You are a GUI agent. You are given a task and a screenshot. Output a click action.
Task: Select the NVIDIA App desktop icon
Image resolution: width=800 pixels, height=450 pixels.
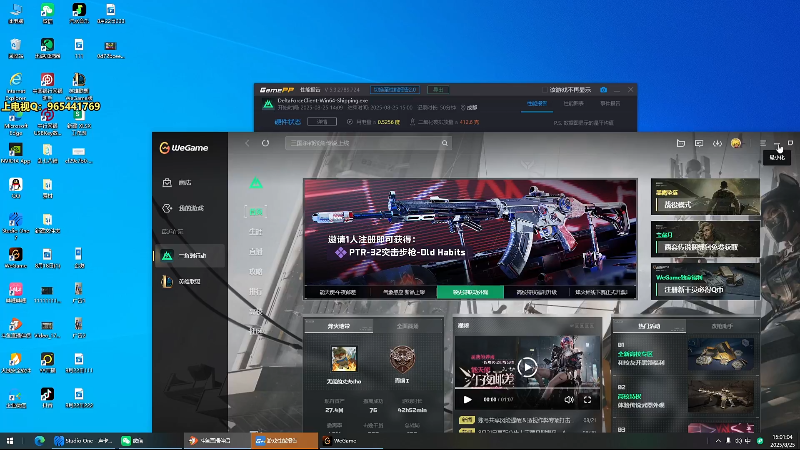pos(16,153)
